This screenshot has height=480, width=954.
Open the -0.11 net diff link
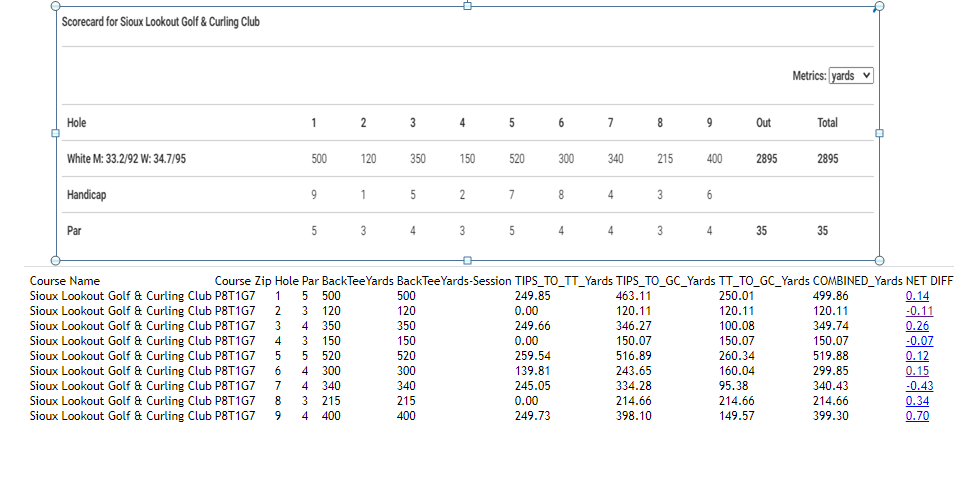[x=919, y=311]
